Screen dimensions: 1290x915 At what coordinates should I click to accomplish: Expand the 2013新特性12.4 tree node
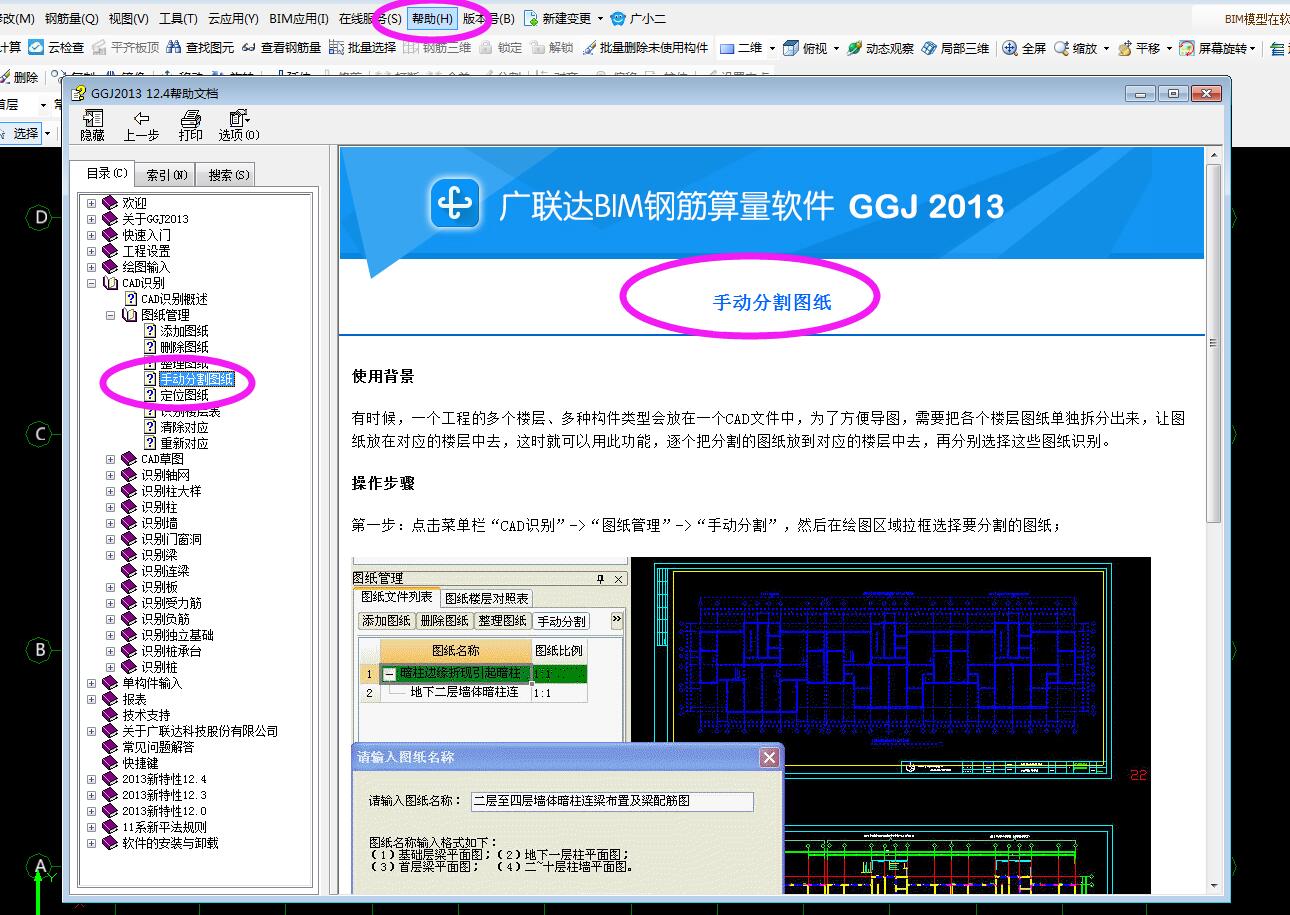point(92,779)
